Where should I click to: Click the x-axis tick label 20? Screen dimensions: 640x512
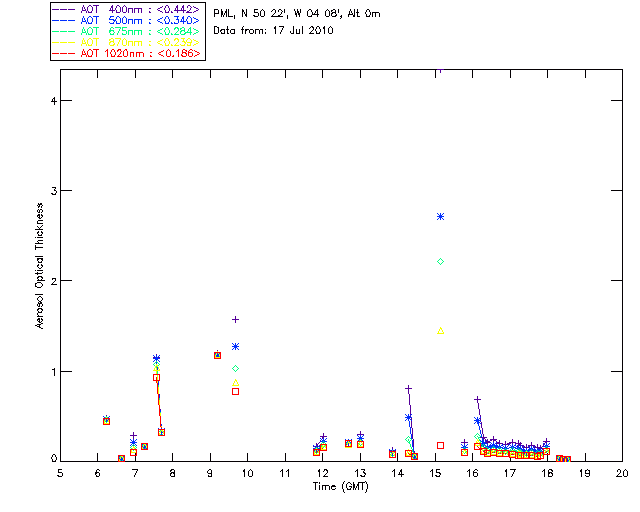click(x=622, y=472)
